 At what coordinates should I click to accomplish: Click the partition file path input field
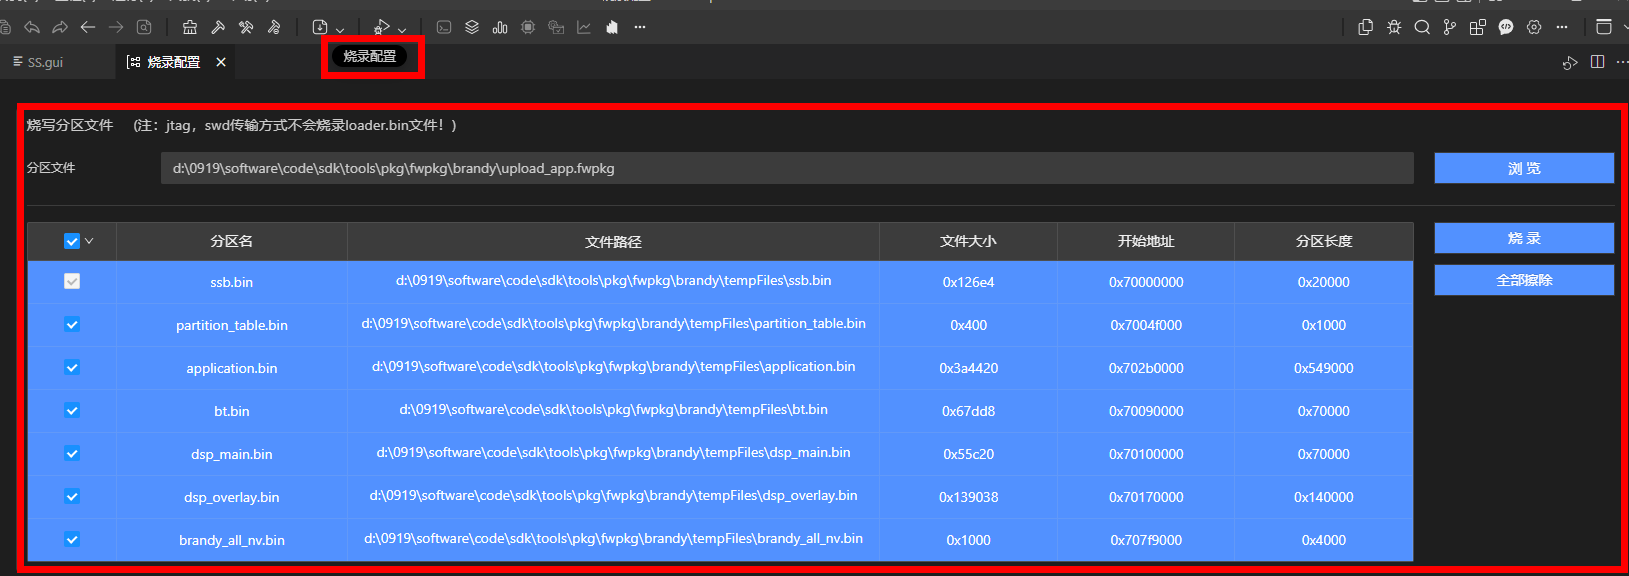coord(786,168)
